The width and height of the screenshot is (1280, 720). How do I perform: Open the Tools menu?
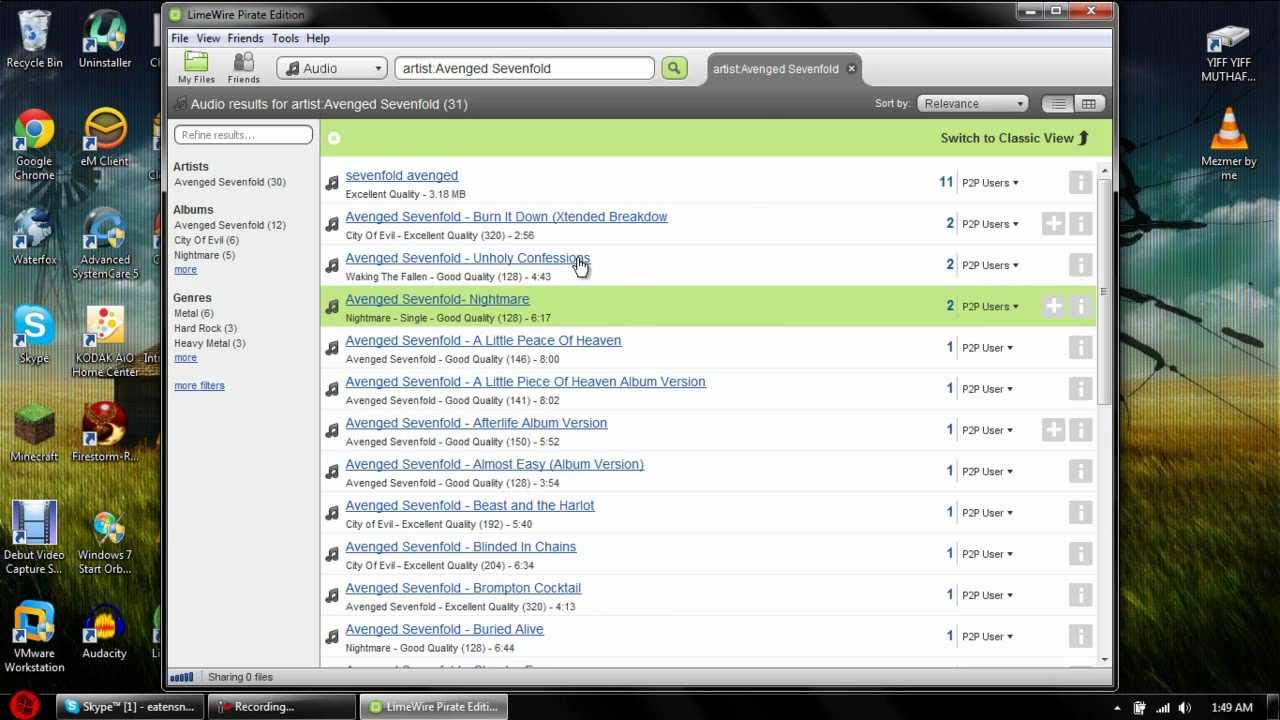pyautogui.click(x=285, y=38)
